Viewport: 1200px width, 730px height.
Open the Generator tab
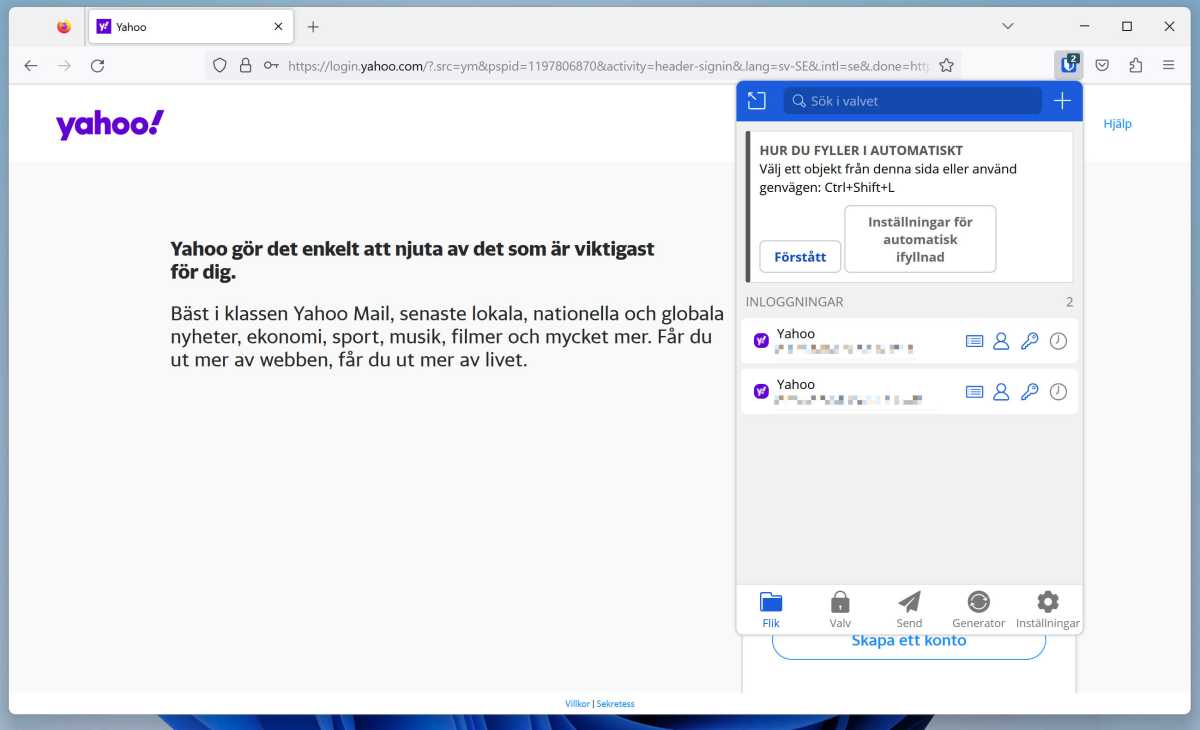pyautogui.click(x=978, y=610)
